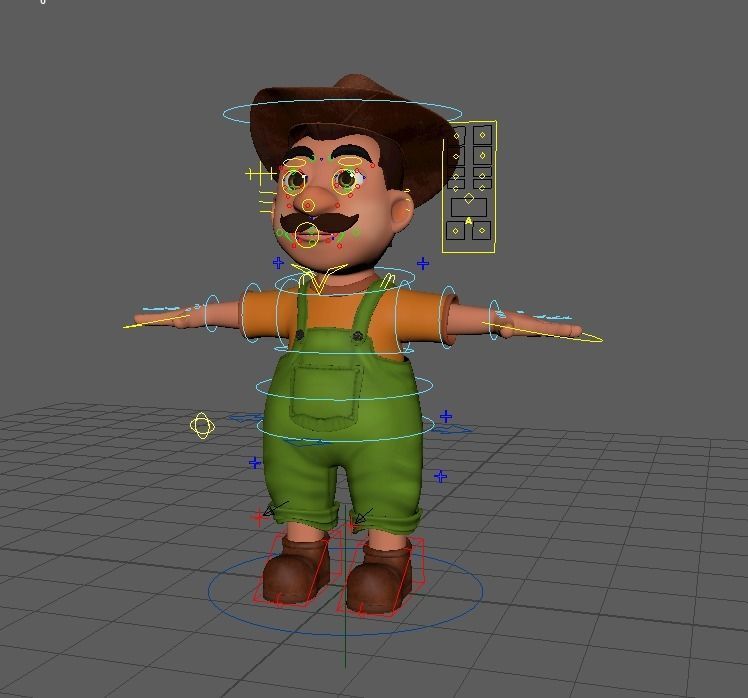Select the arm ring at the sleeve cuff below the facial panel
The image size is (748, 698).
coord(448,317)
